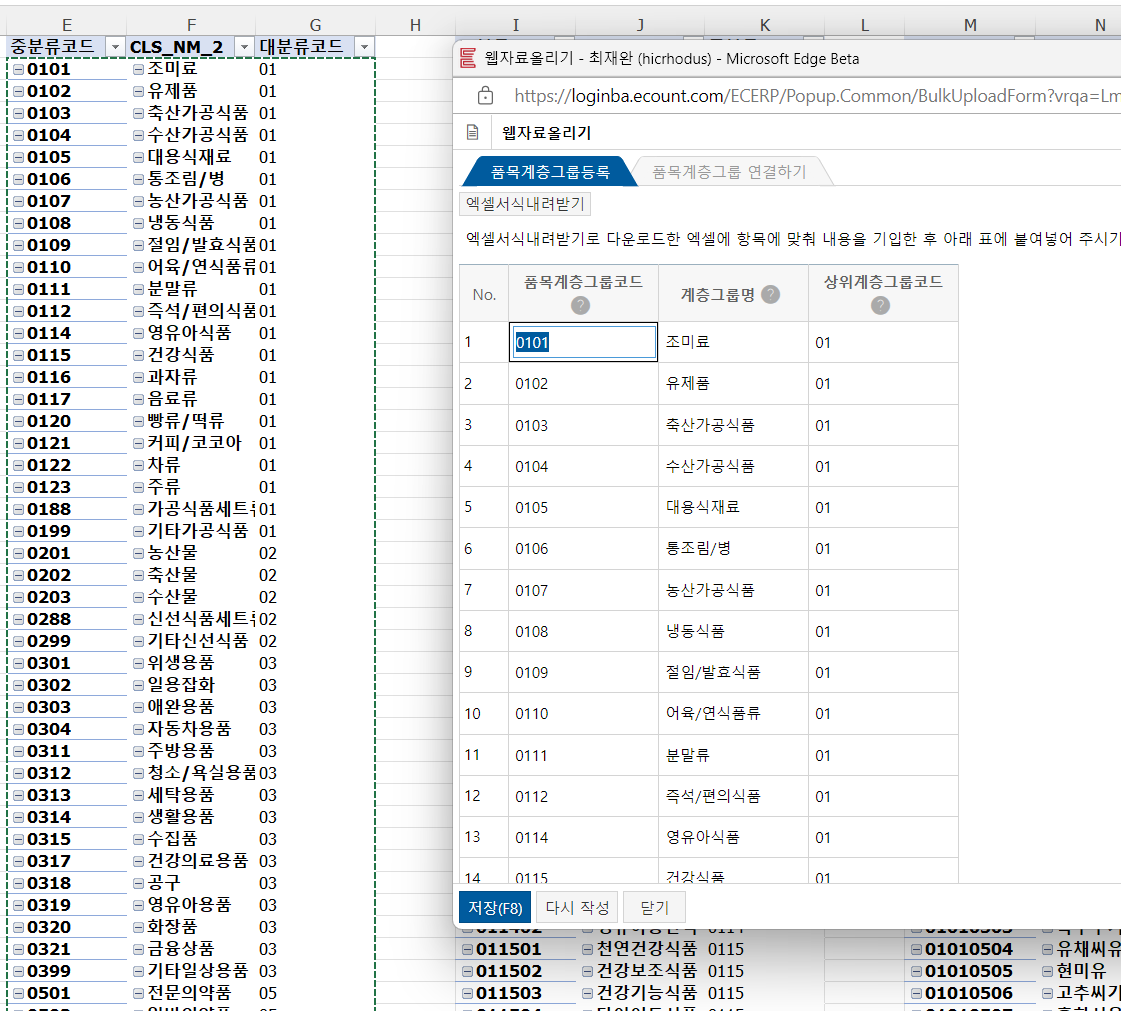Click Excel cell 0321

[67, 950]
